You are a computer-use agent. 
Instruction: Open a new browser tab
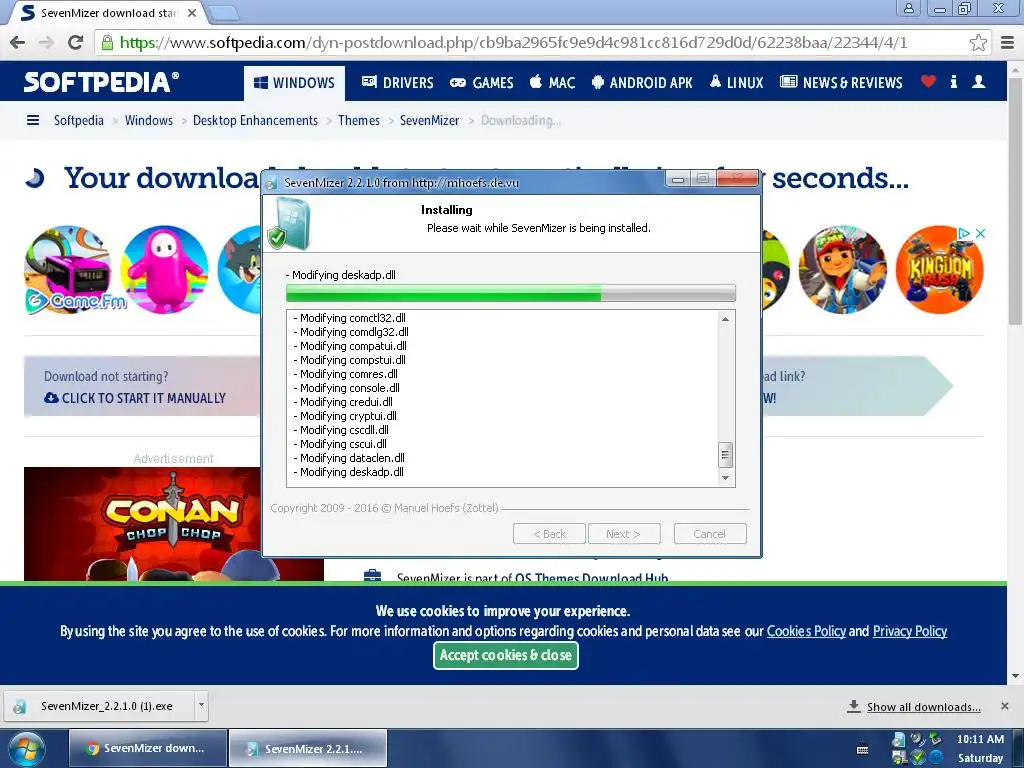click(225, 12)
